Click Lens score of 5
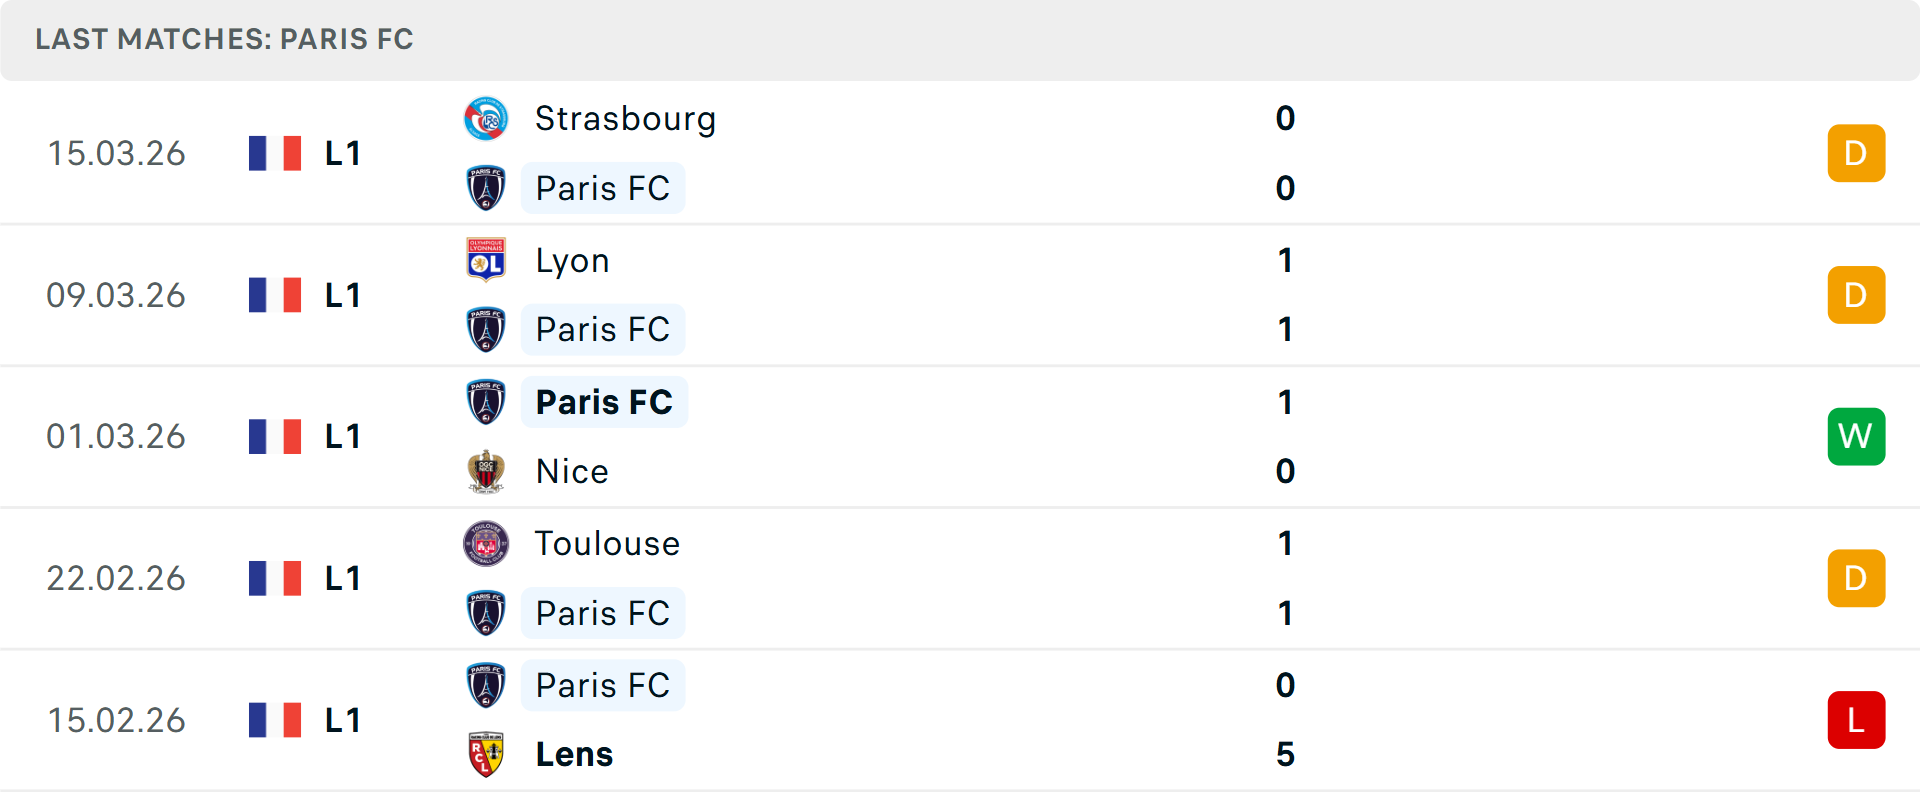Viewport: 1920px width, 792px height. pyautogui.click(x=1285, y=754)
